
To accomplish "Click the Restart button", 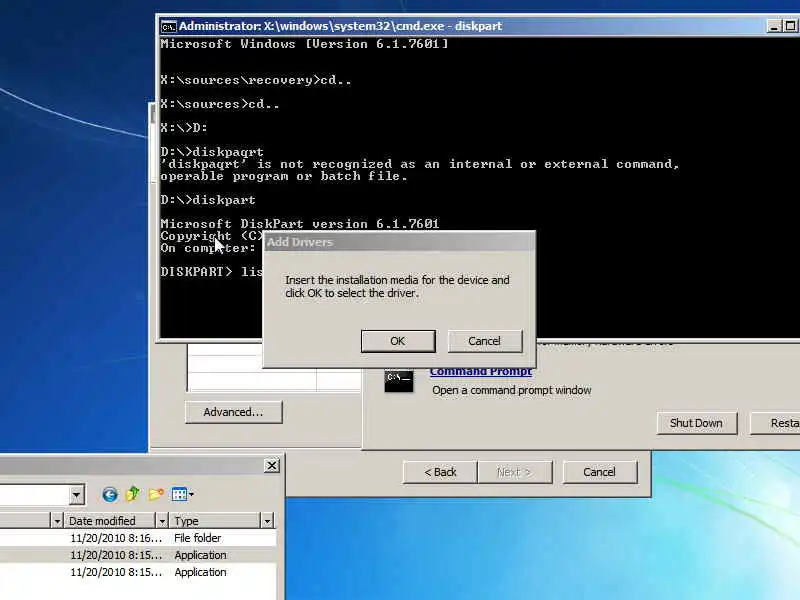I will 775,423.
